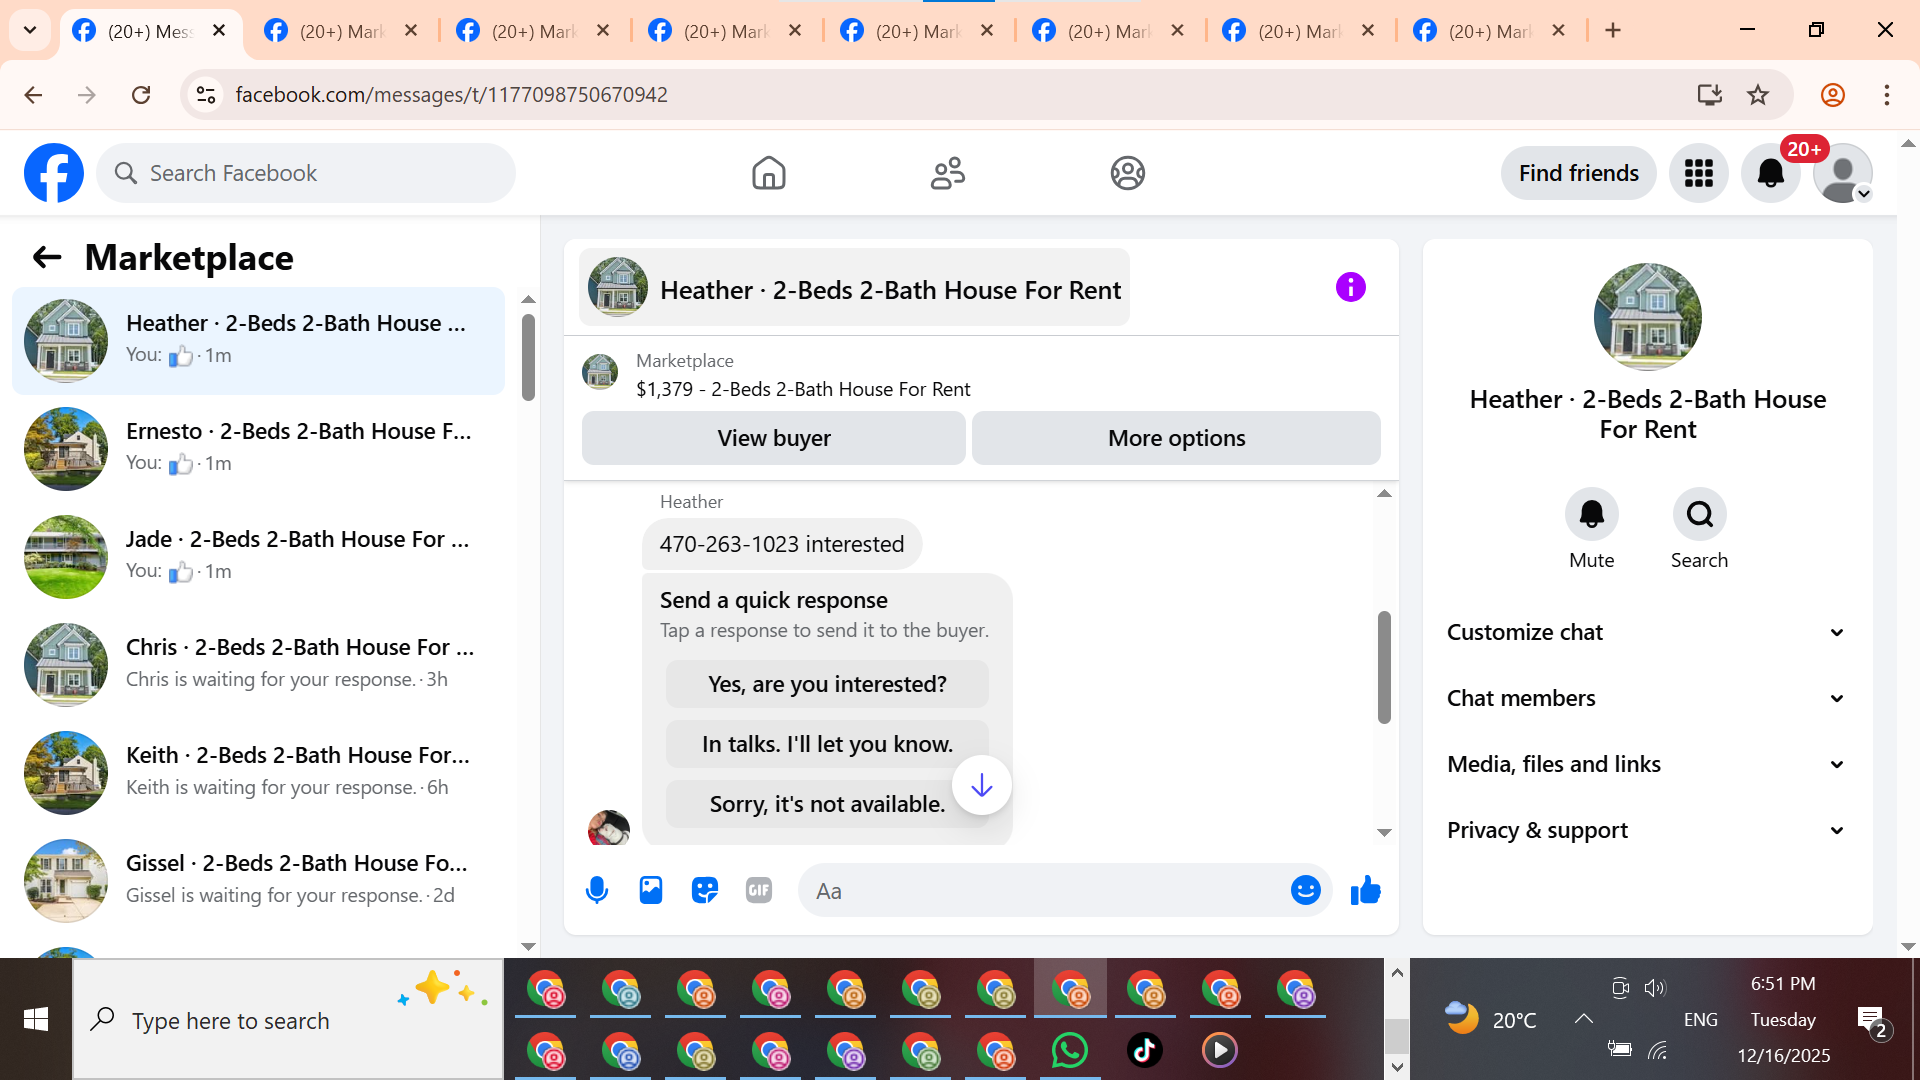Click the Facebook logo
This screenshot has height=1080, width=1920.
click(54, 173)
